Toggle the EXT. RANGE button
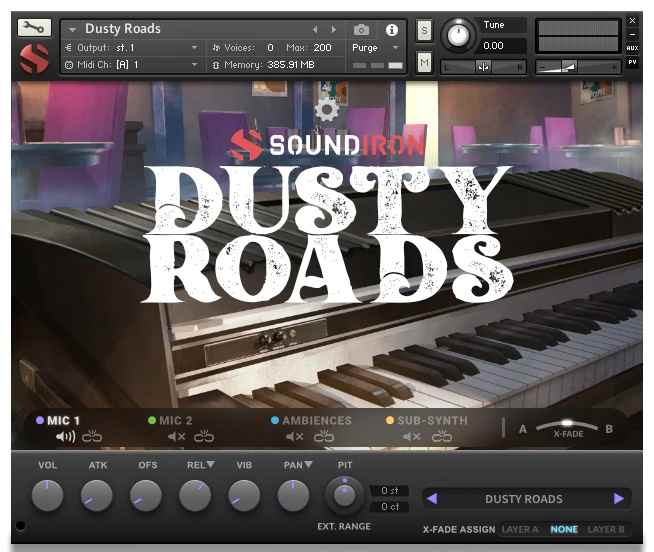 tap(344, 527)
